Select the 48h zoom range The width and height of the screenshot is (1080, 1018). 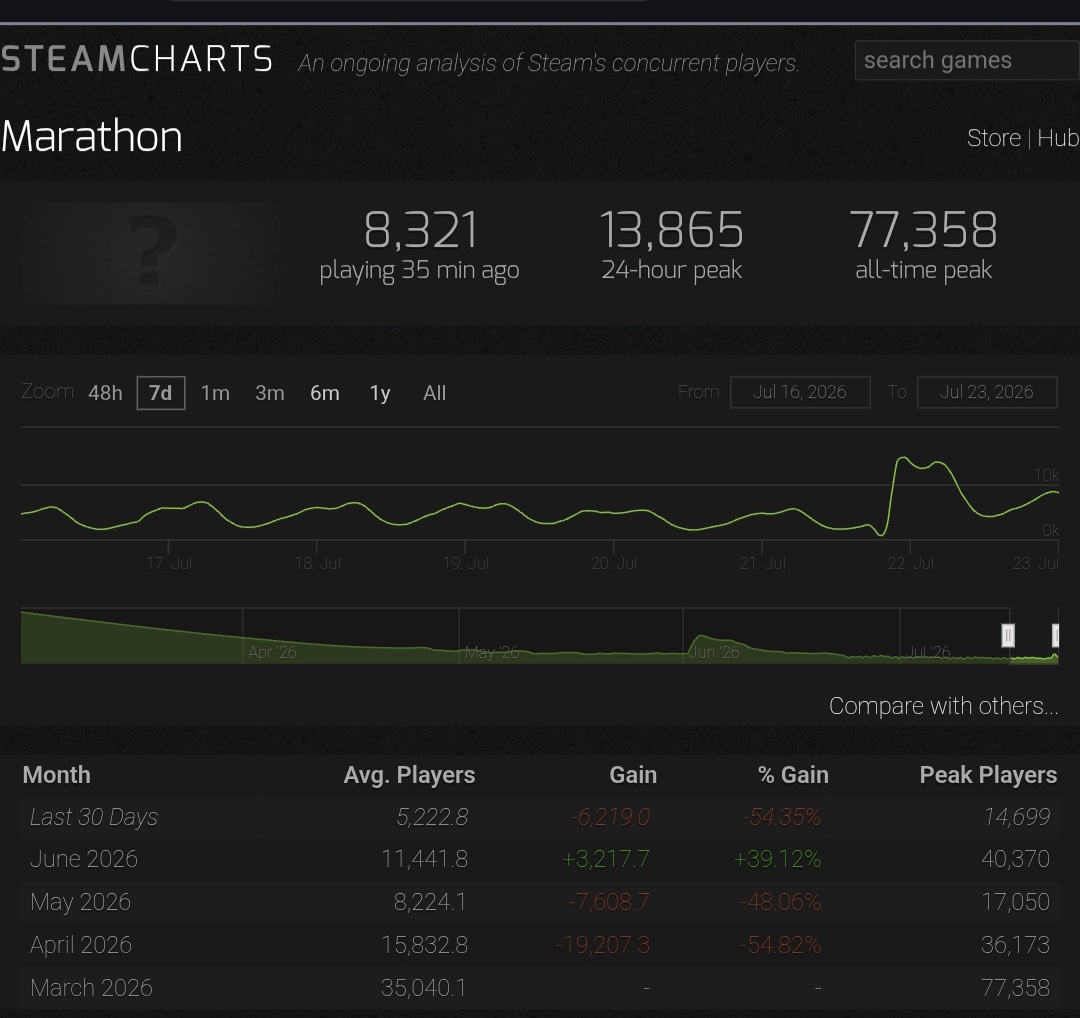point(105,393)
